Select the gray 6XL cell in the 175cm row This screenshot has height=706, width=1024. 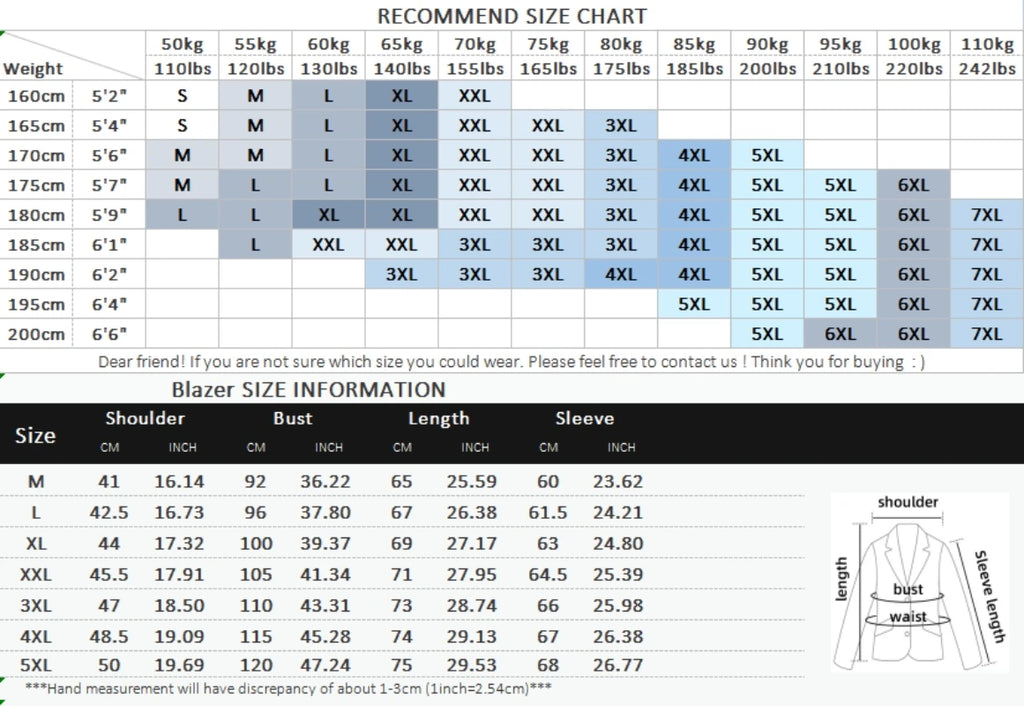[x=913, y=185]
